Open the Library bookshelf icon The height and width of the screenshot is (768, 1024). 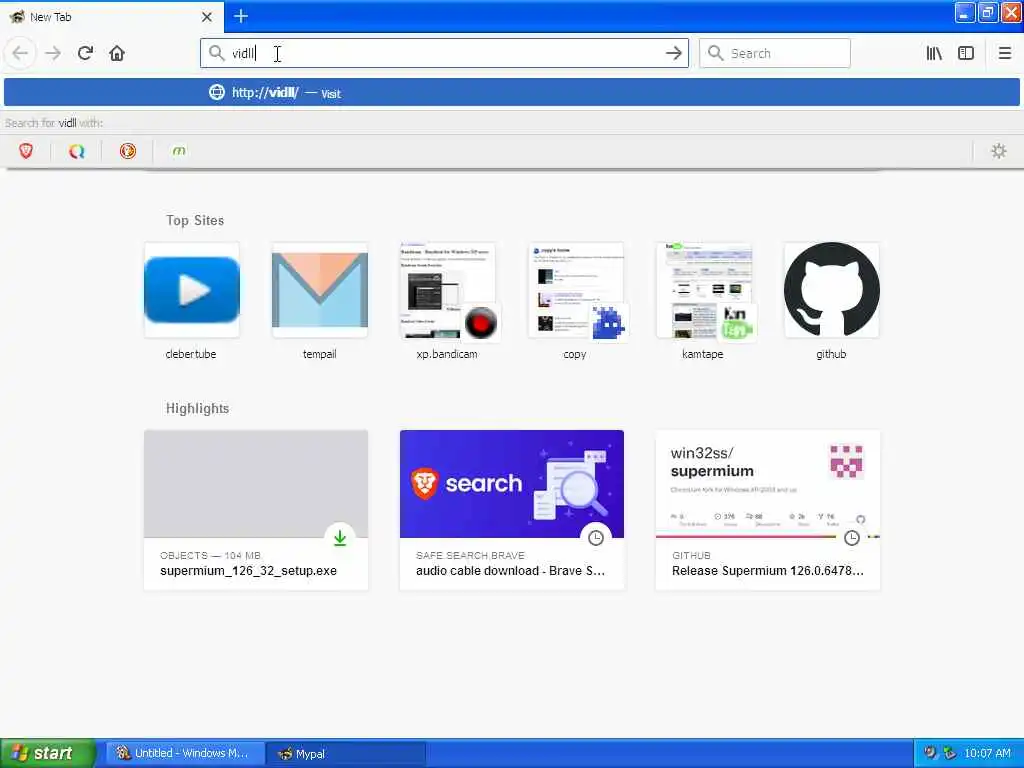click(x=934, y=53)
